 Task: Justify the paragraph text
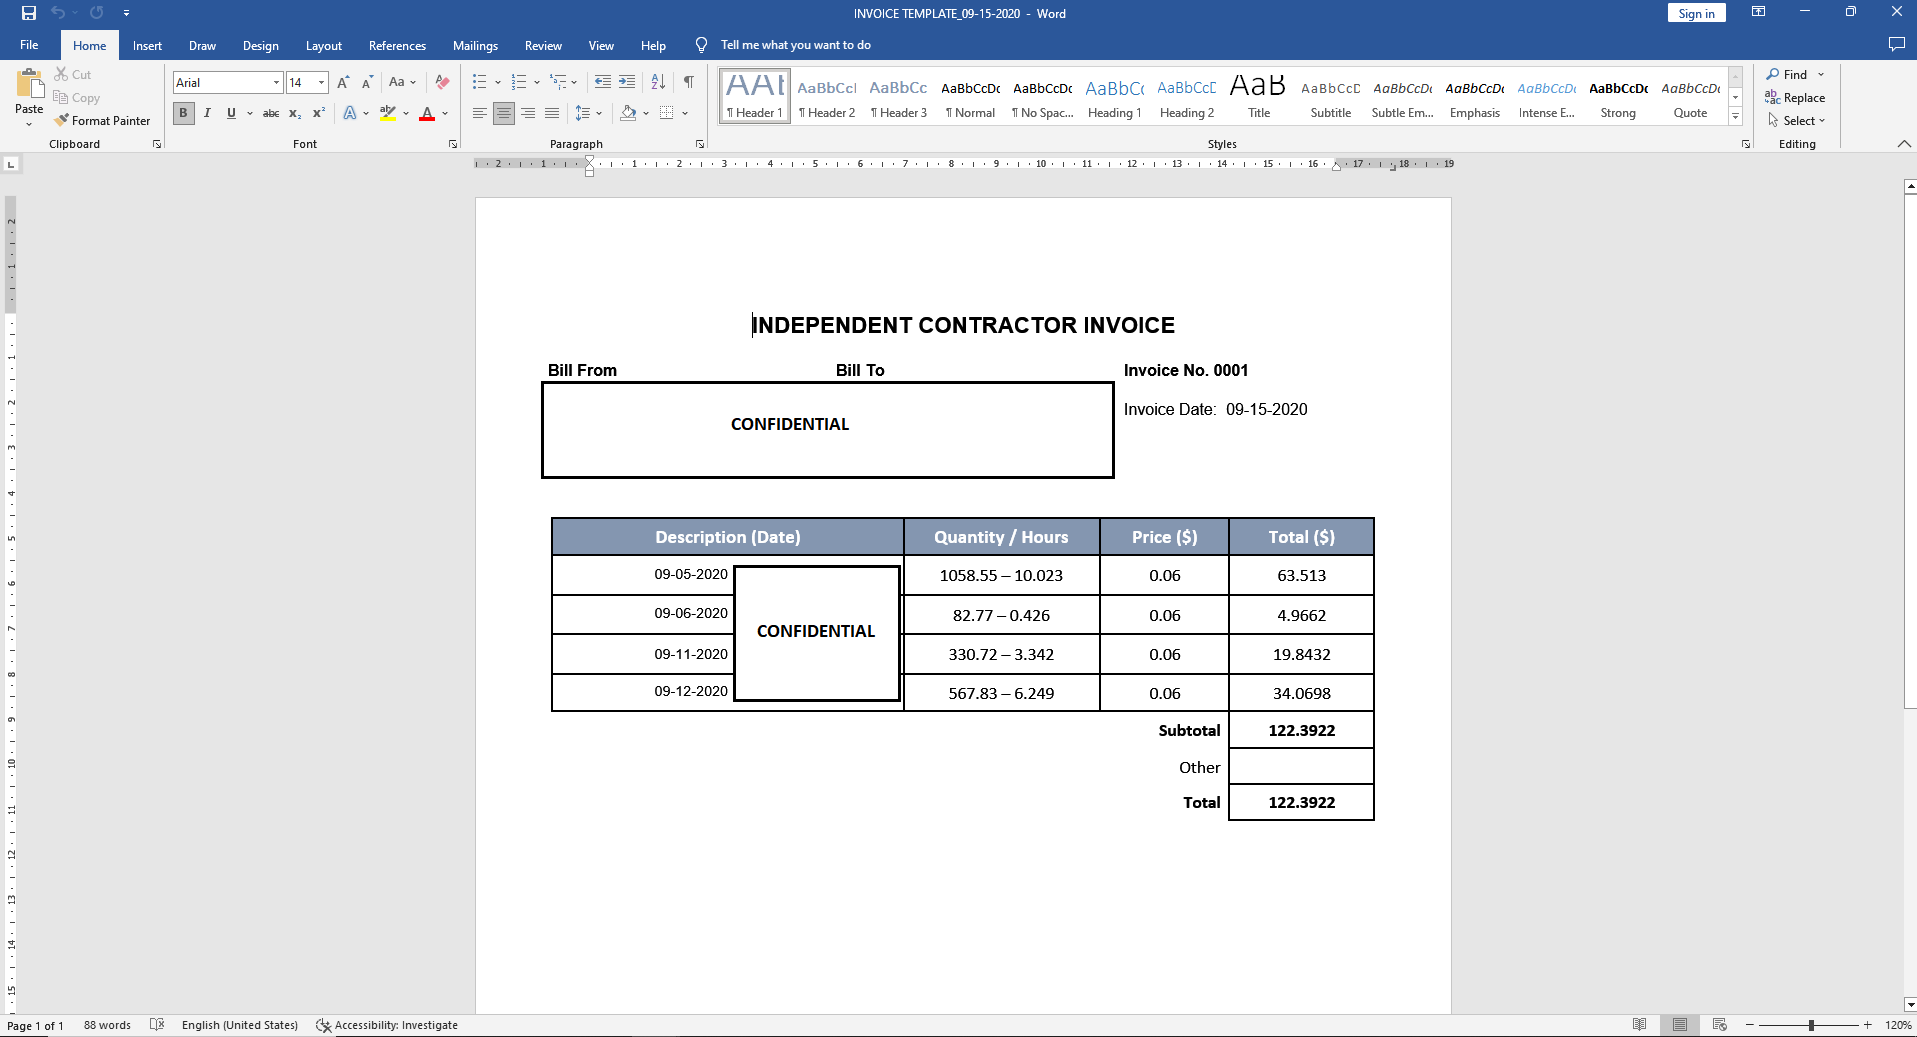coord(552,114)
